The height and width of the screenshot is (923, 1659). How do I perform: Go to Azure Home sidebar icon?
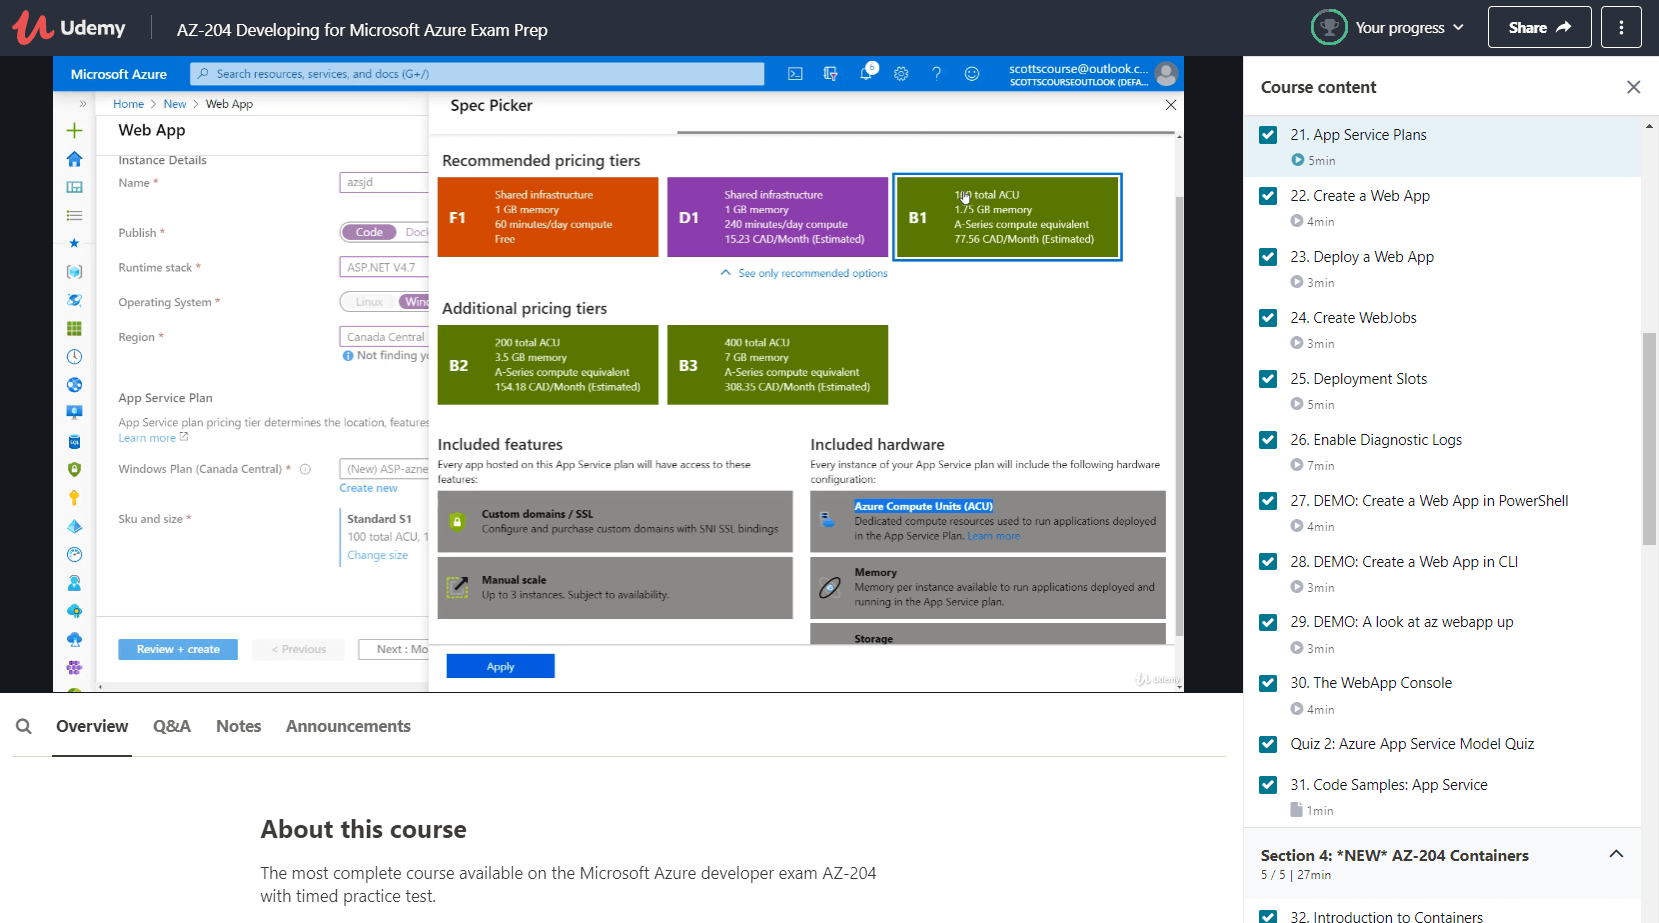coord(74,159)
